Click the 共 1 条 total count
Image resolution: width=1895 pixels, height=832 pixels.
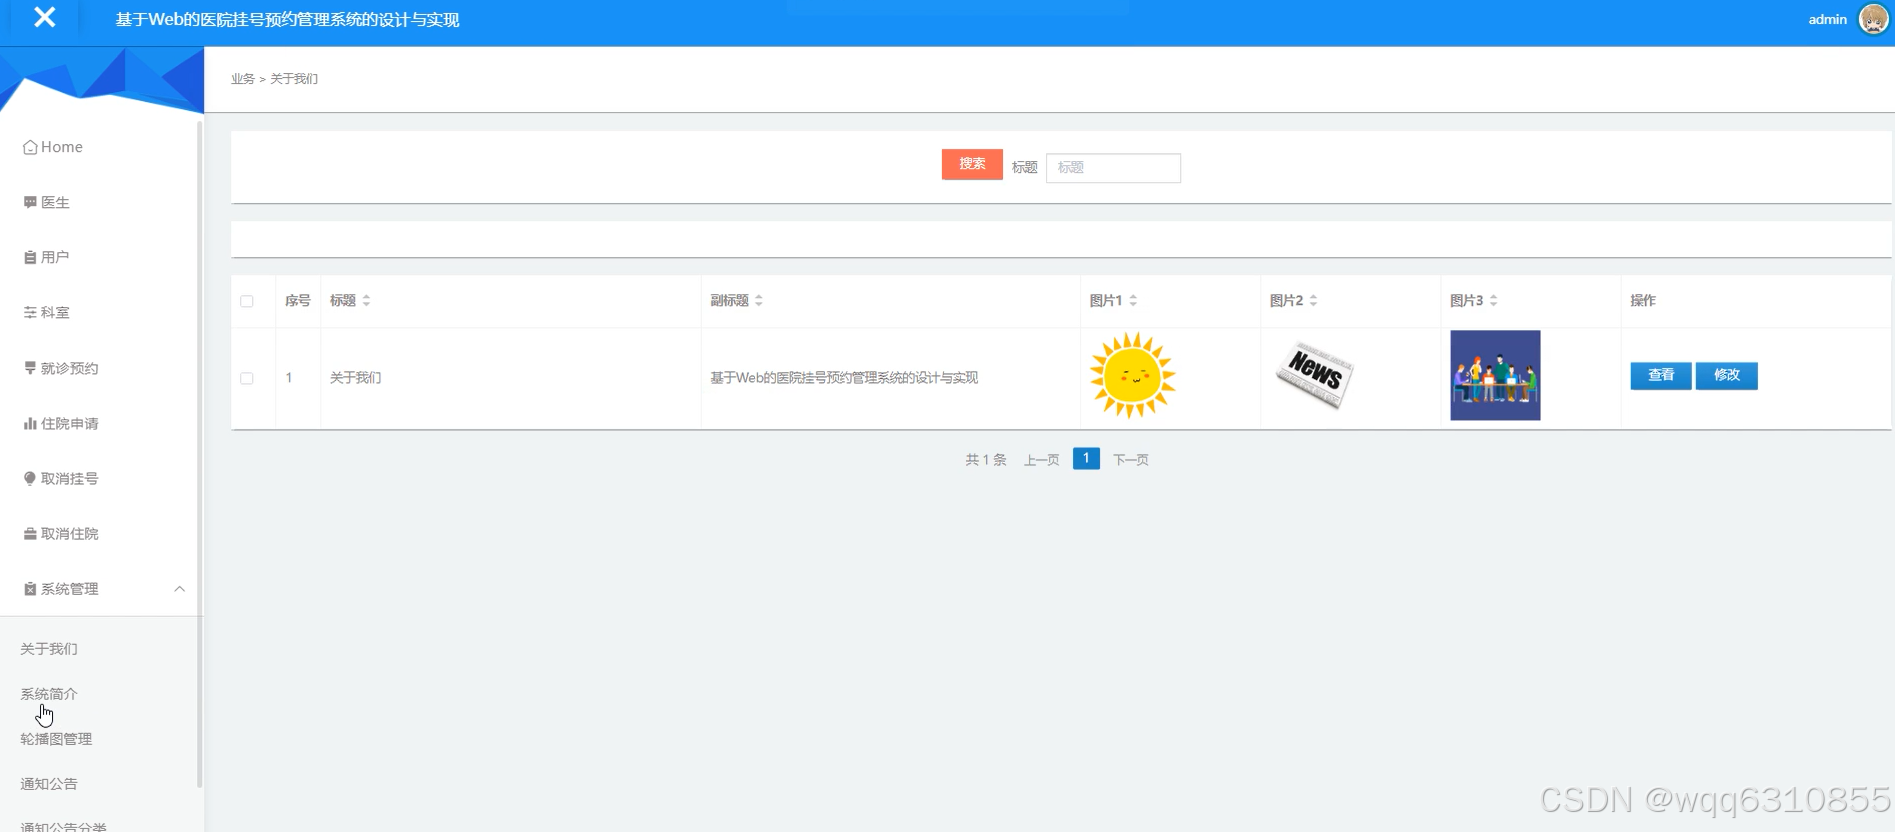pyautogui.click(x=985, y=460)
